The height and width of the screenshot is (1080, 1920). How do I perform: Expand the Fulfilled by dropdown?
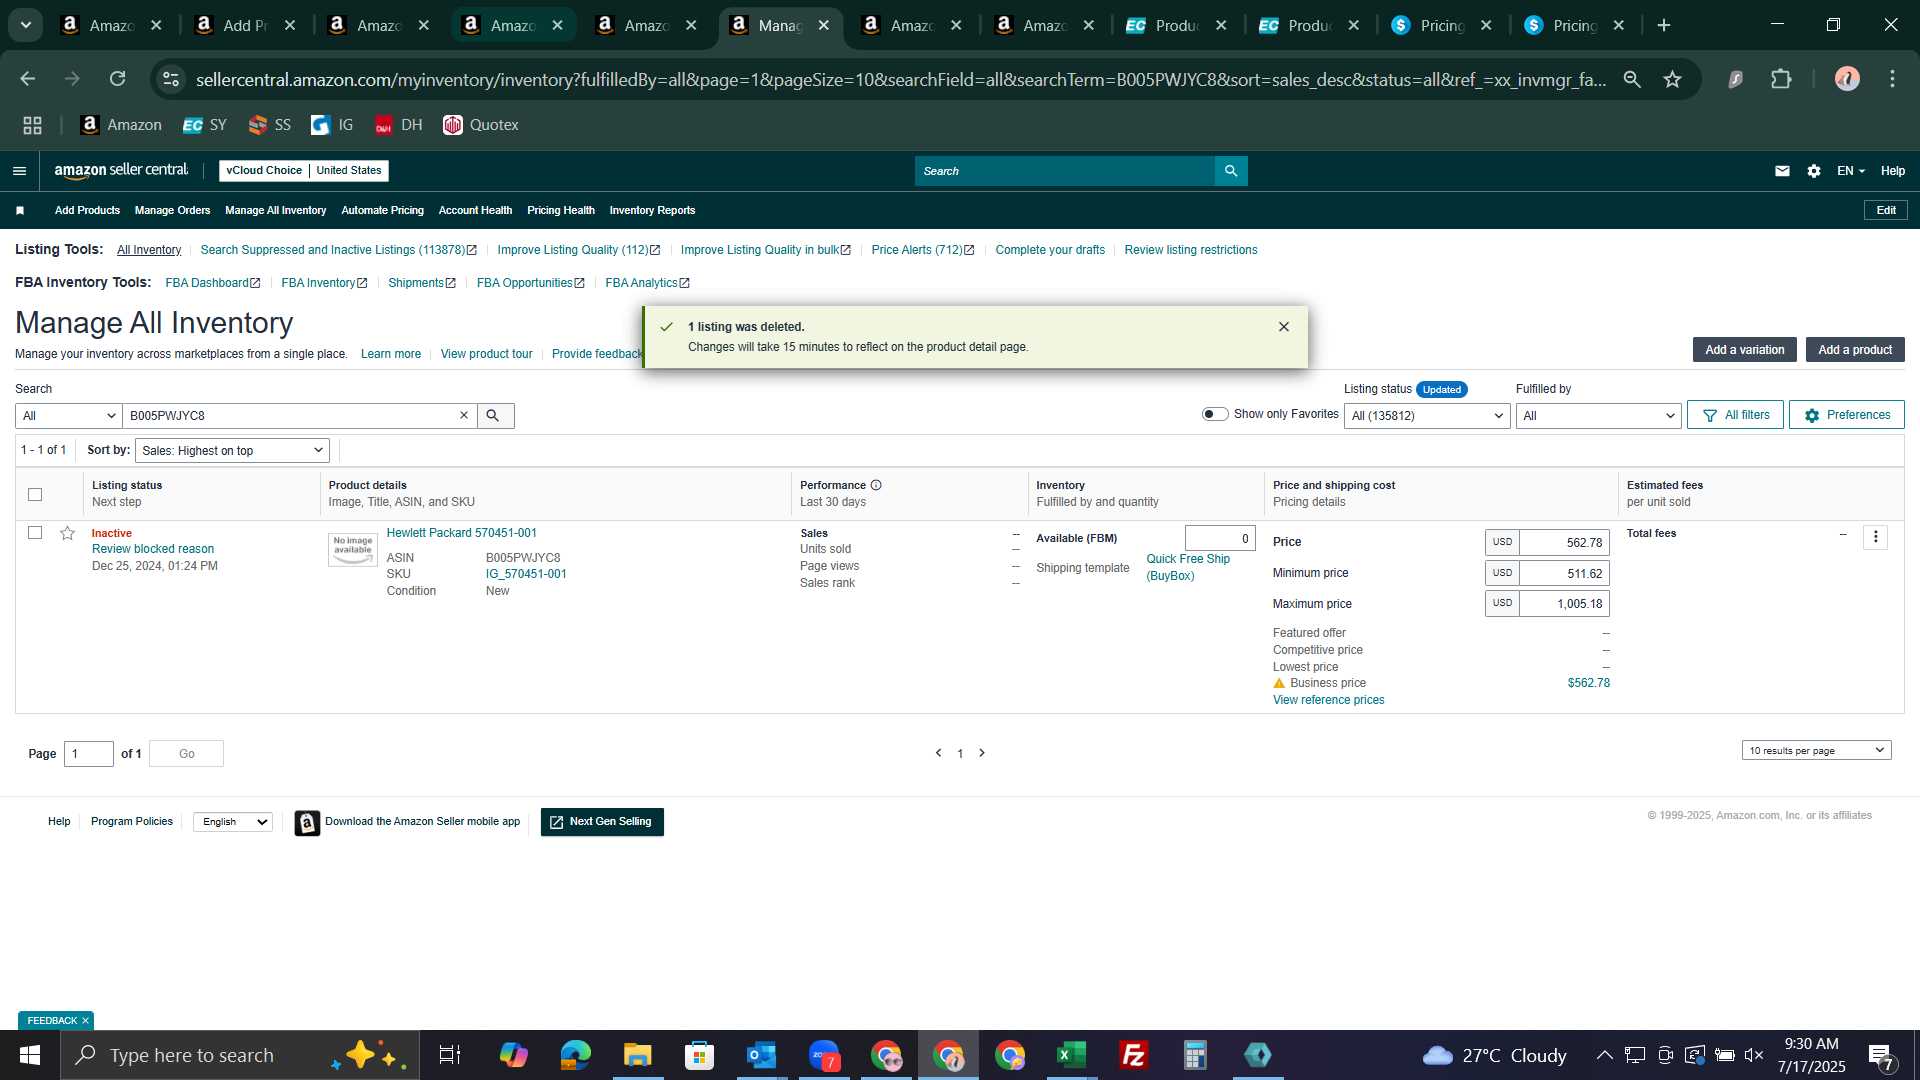tap(1598, 416)
